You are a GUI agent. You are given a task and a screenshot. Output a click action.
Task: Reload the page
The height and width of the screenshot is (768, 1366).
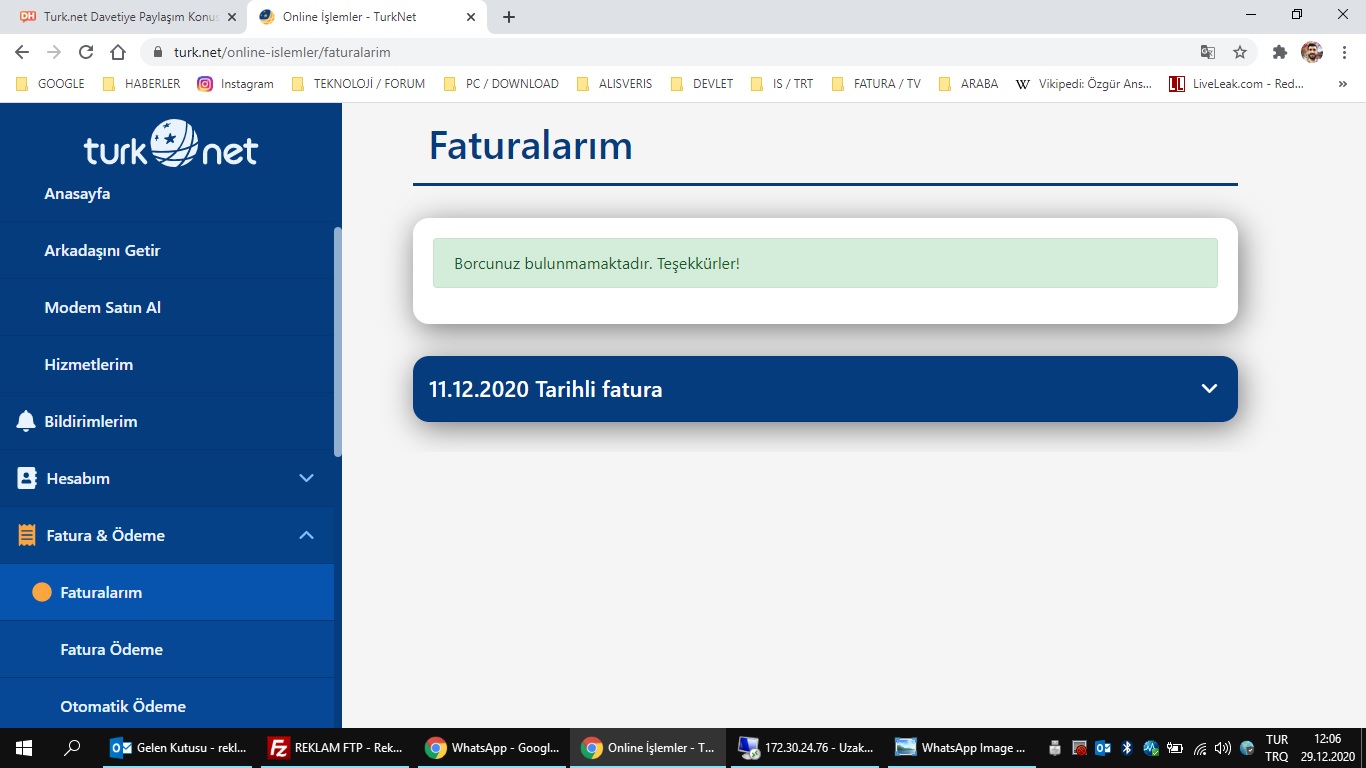[86, 52]
